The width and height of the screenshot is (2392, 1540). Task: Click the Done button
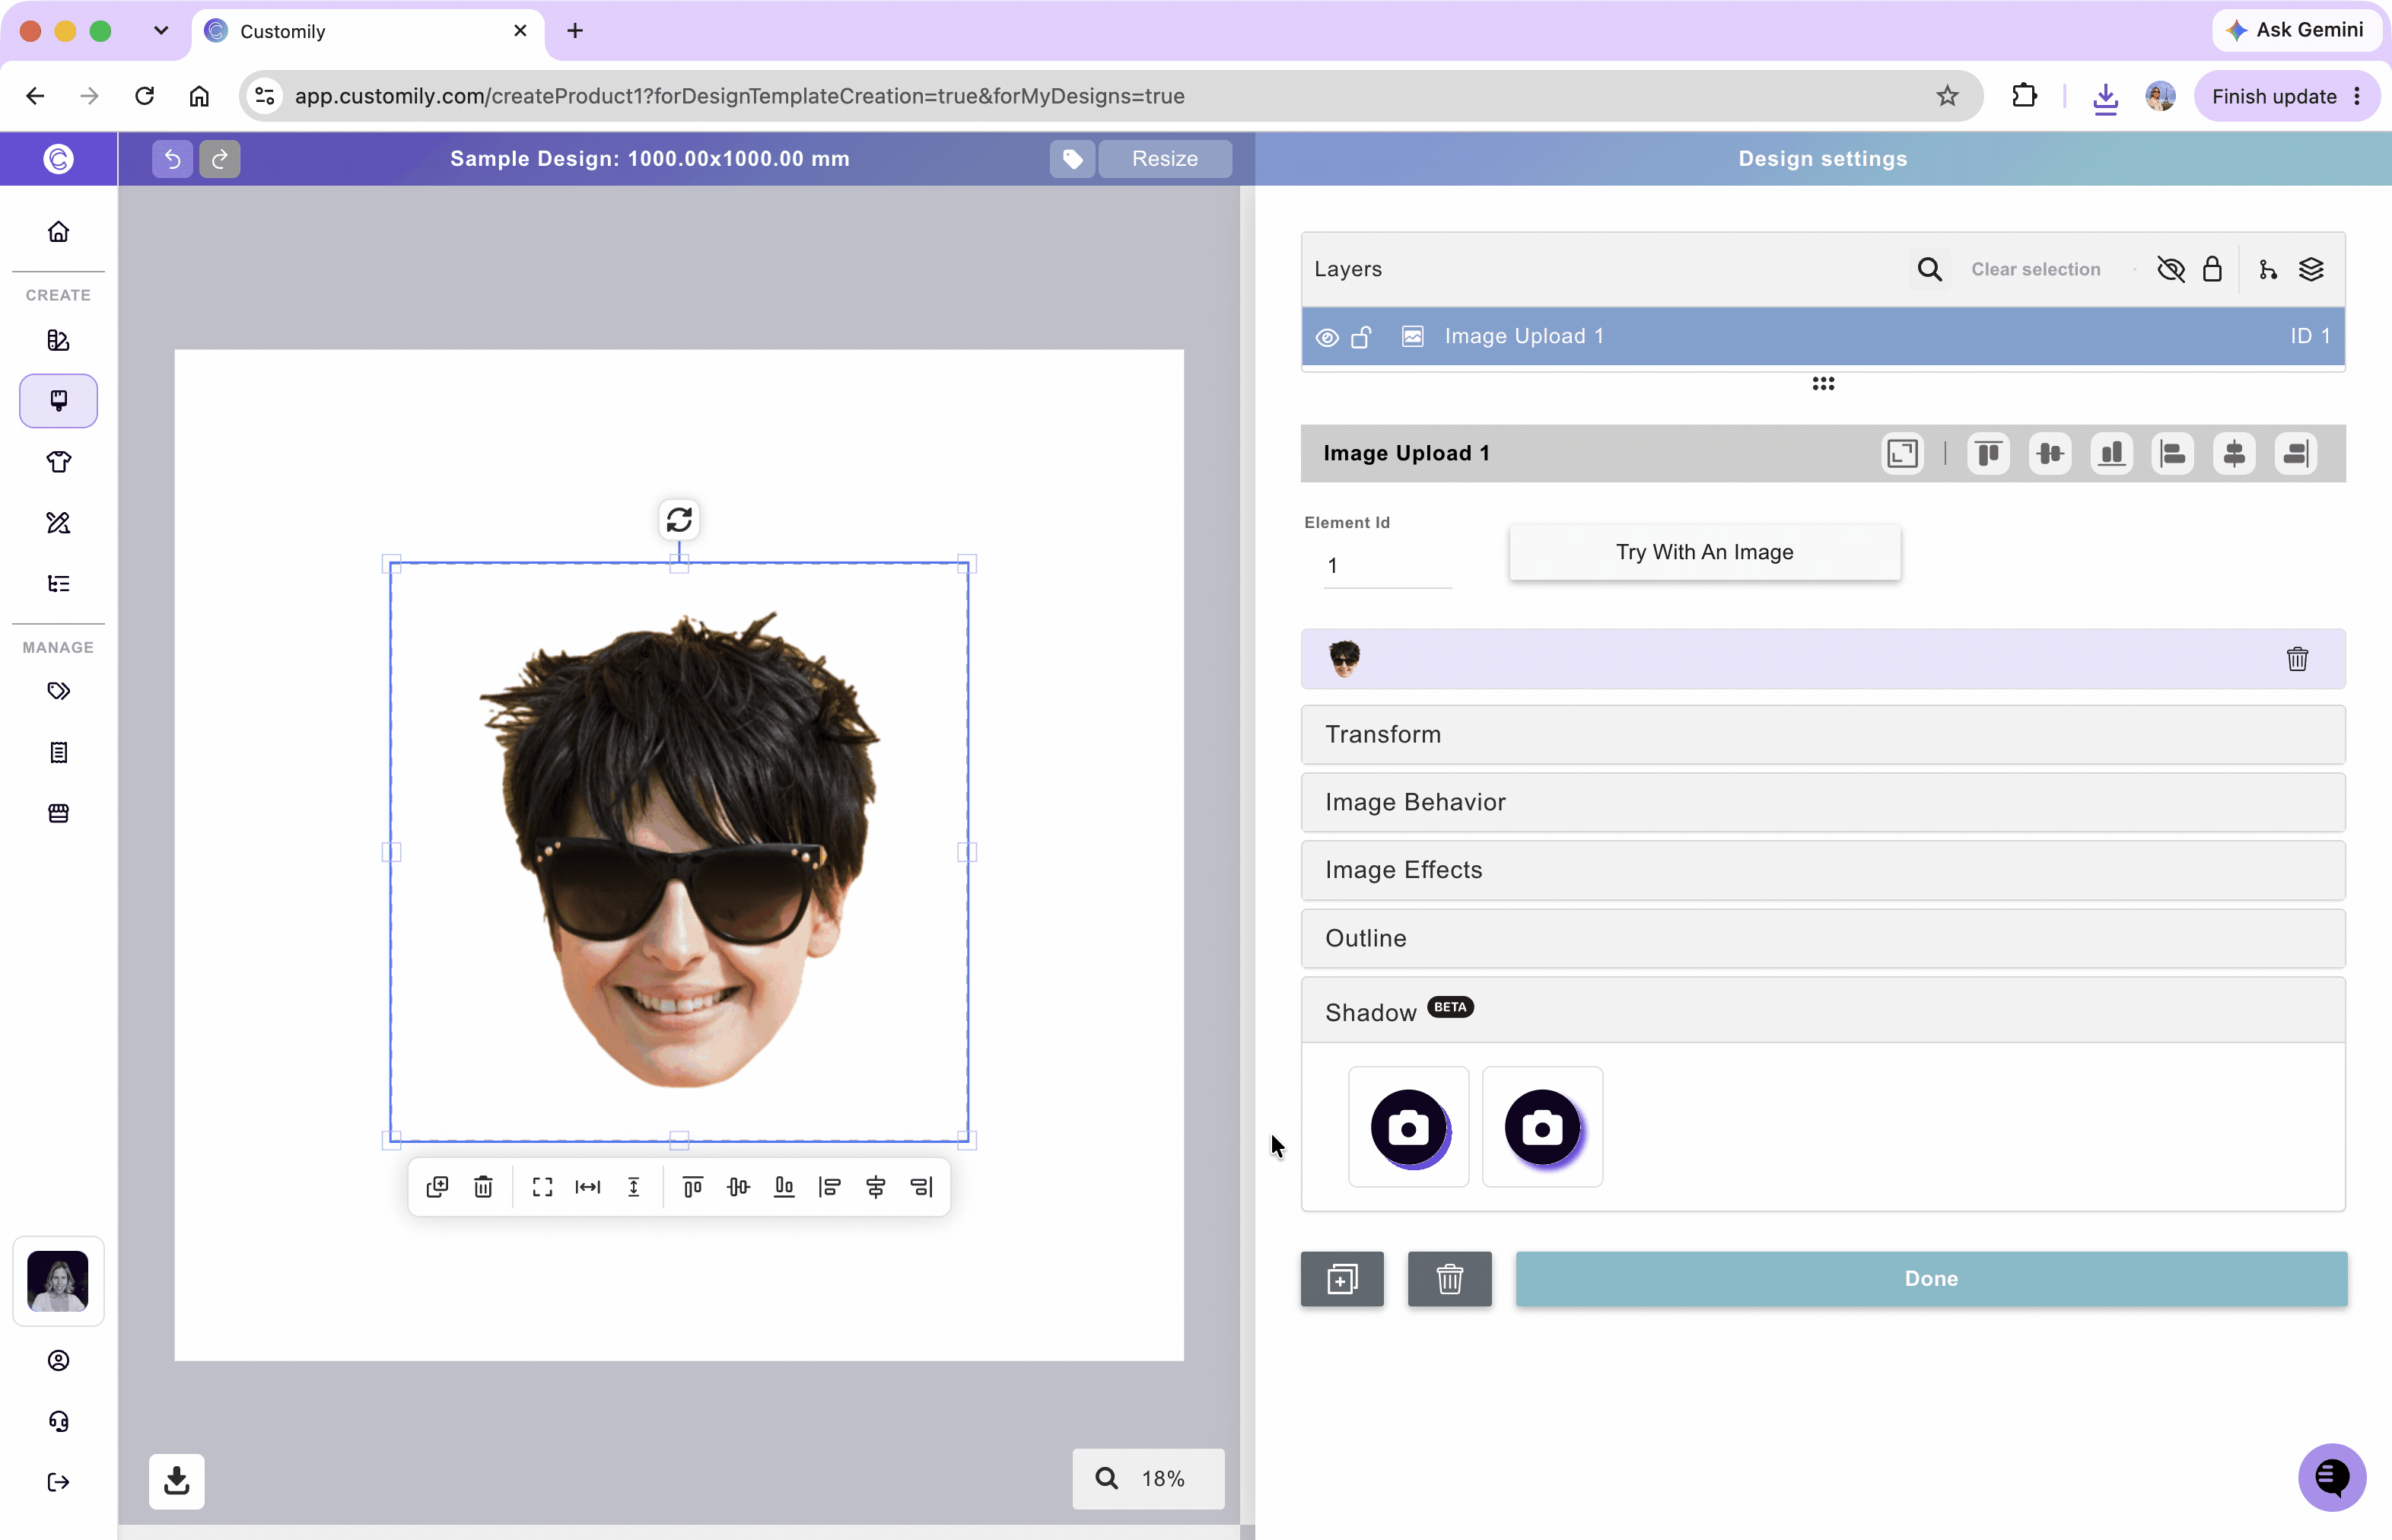click(1931, 1279)
